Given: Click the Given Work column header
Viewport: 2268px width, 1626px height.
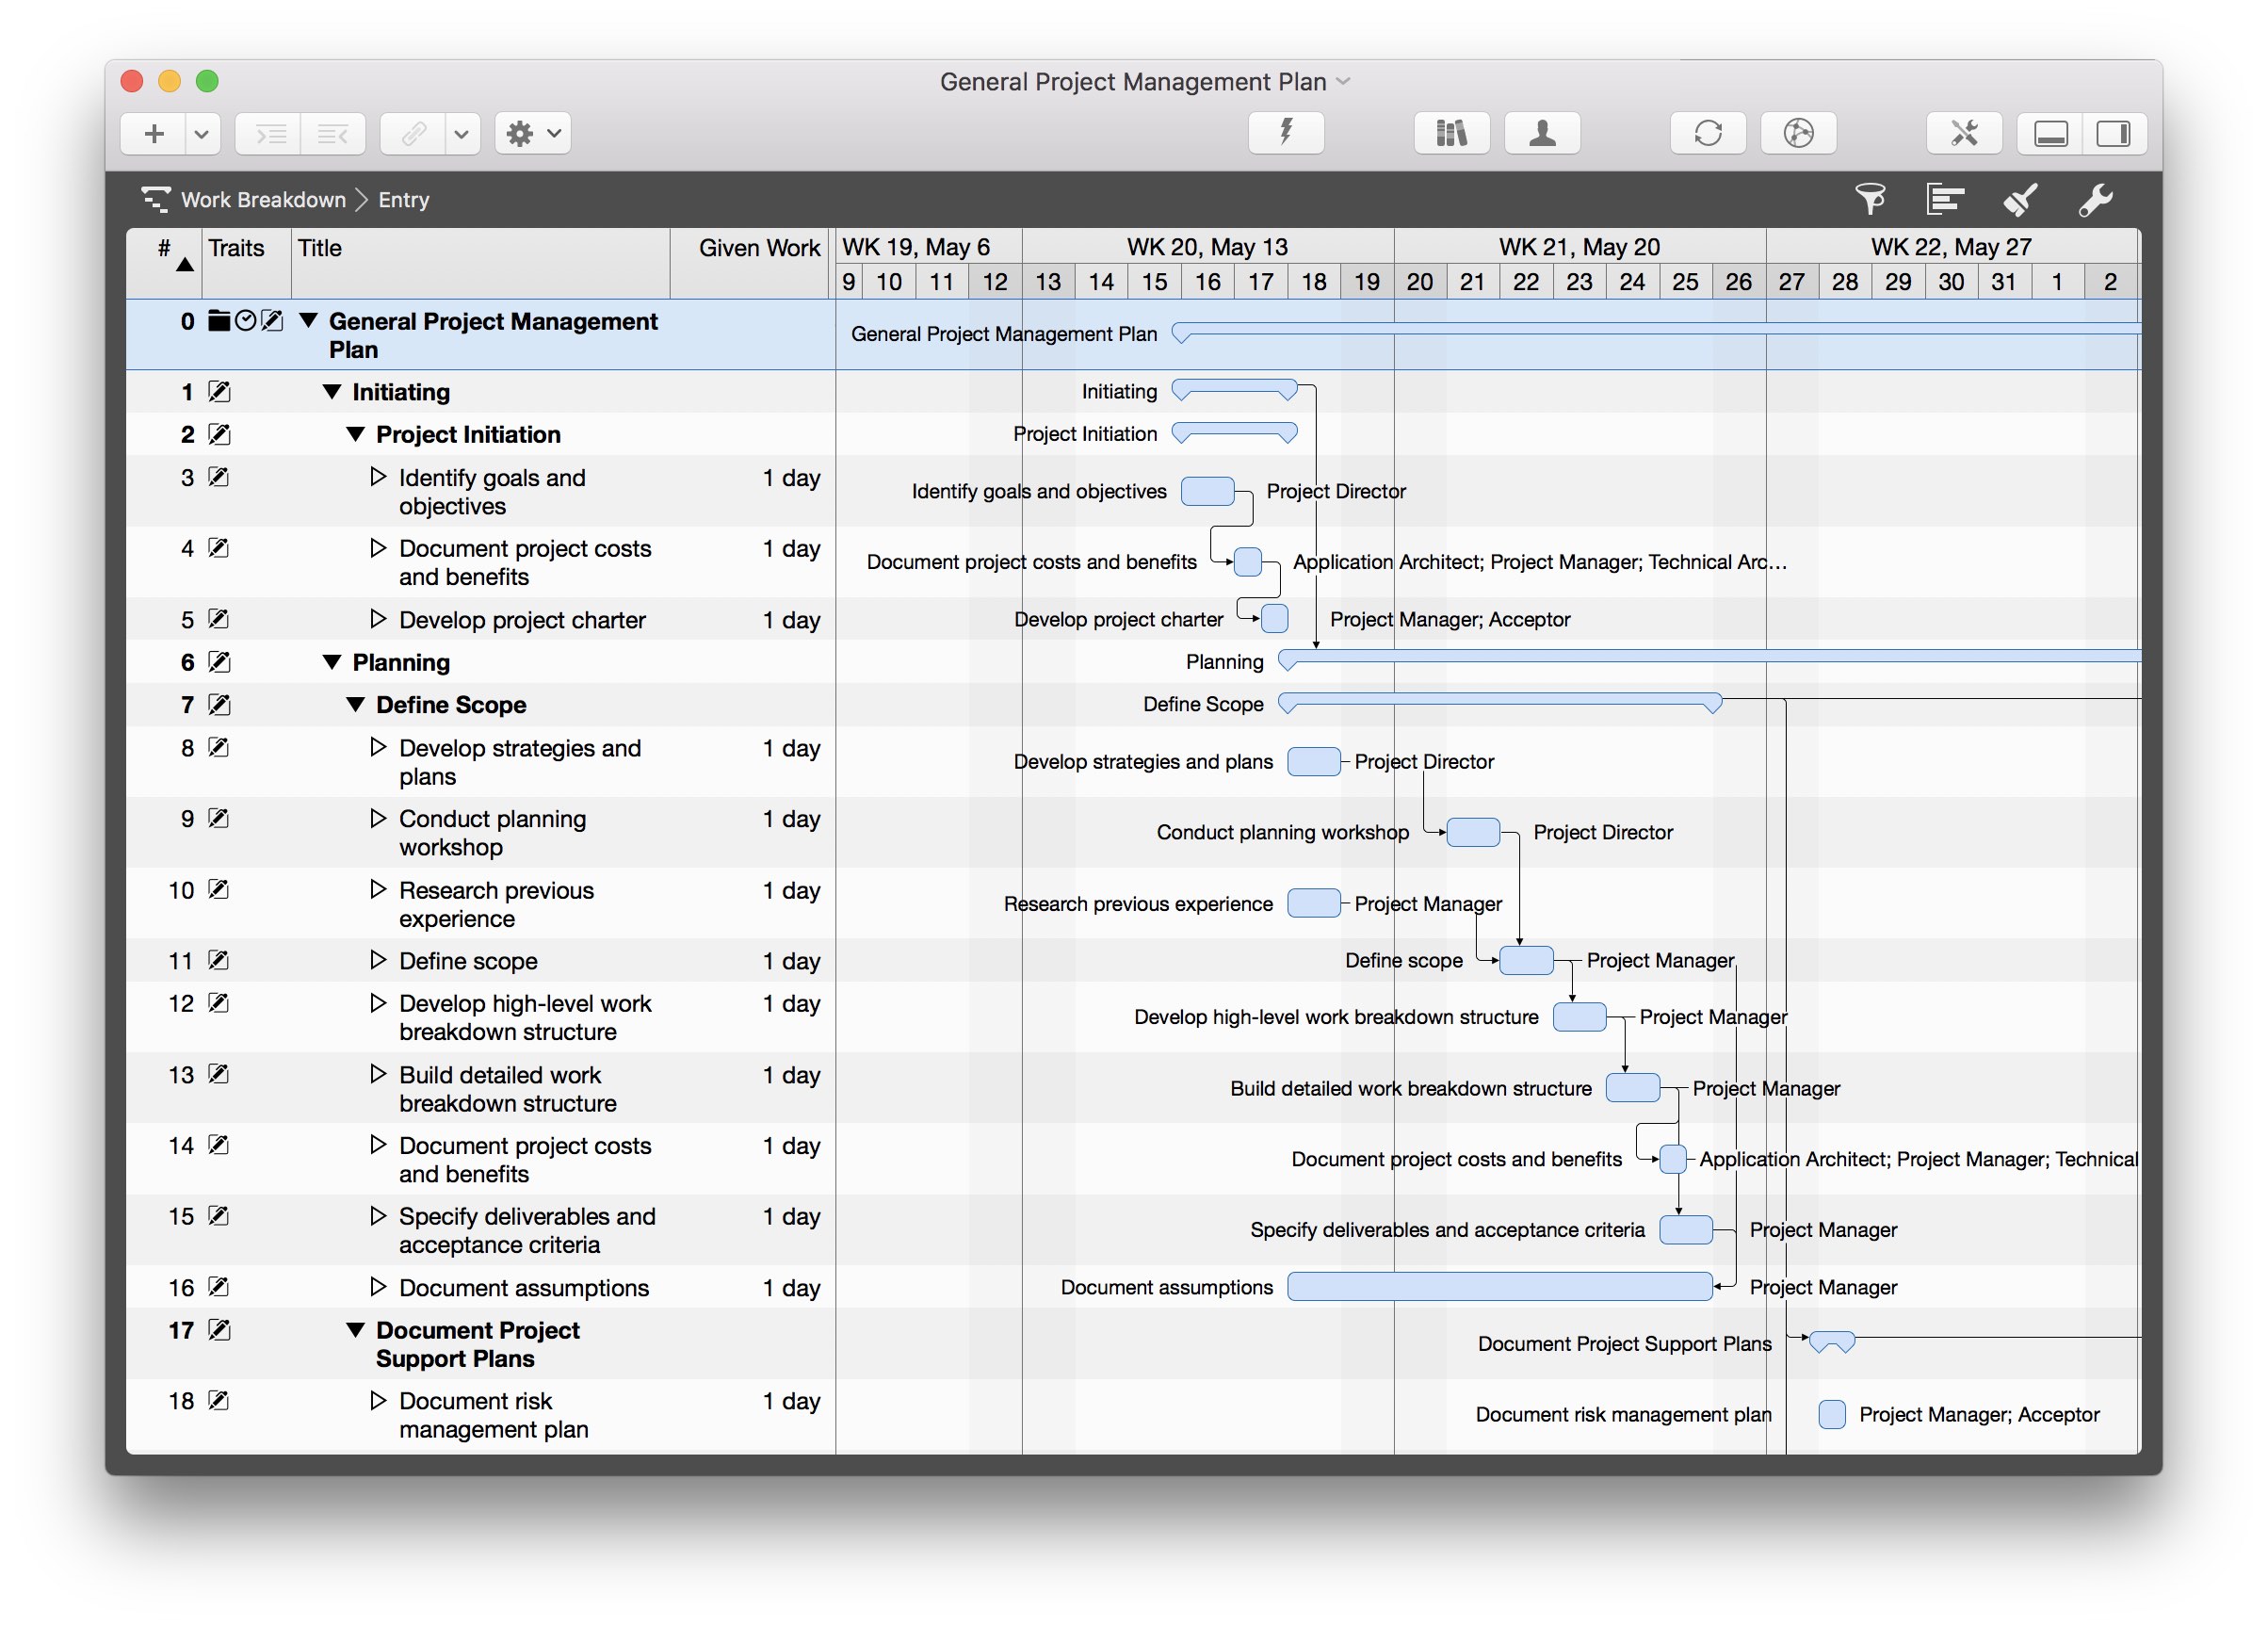Looking at the screenshot, I should (x=758, y=248).
